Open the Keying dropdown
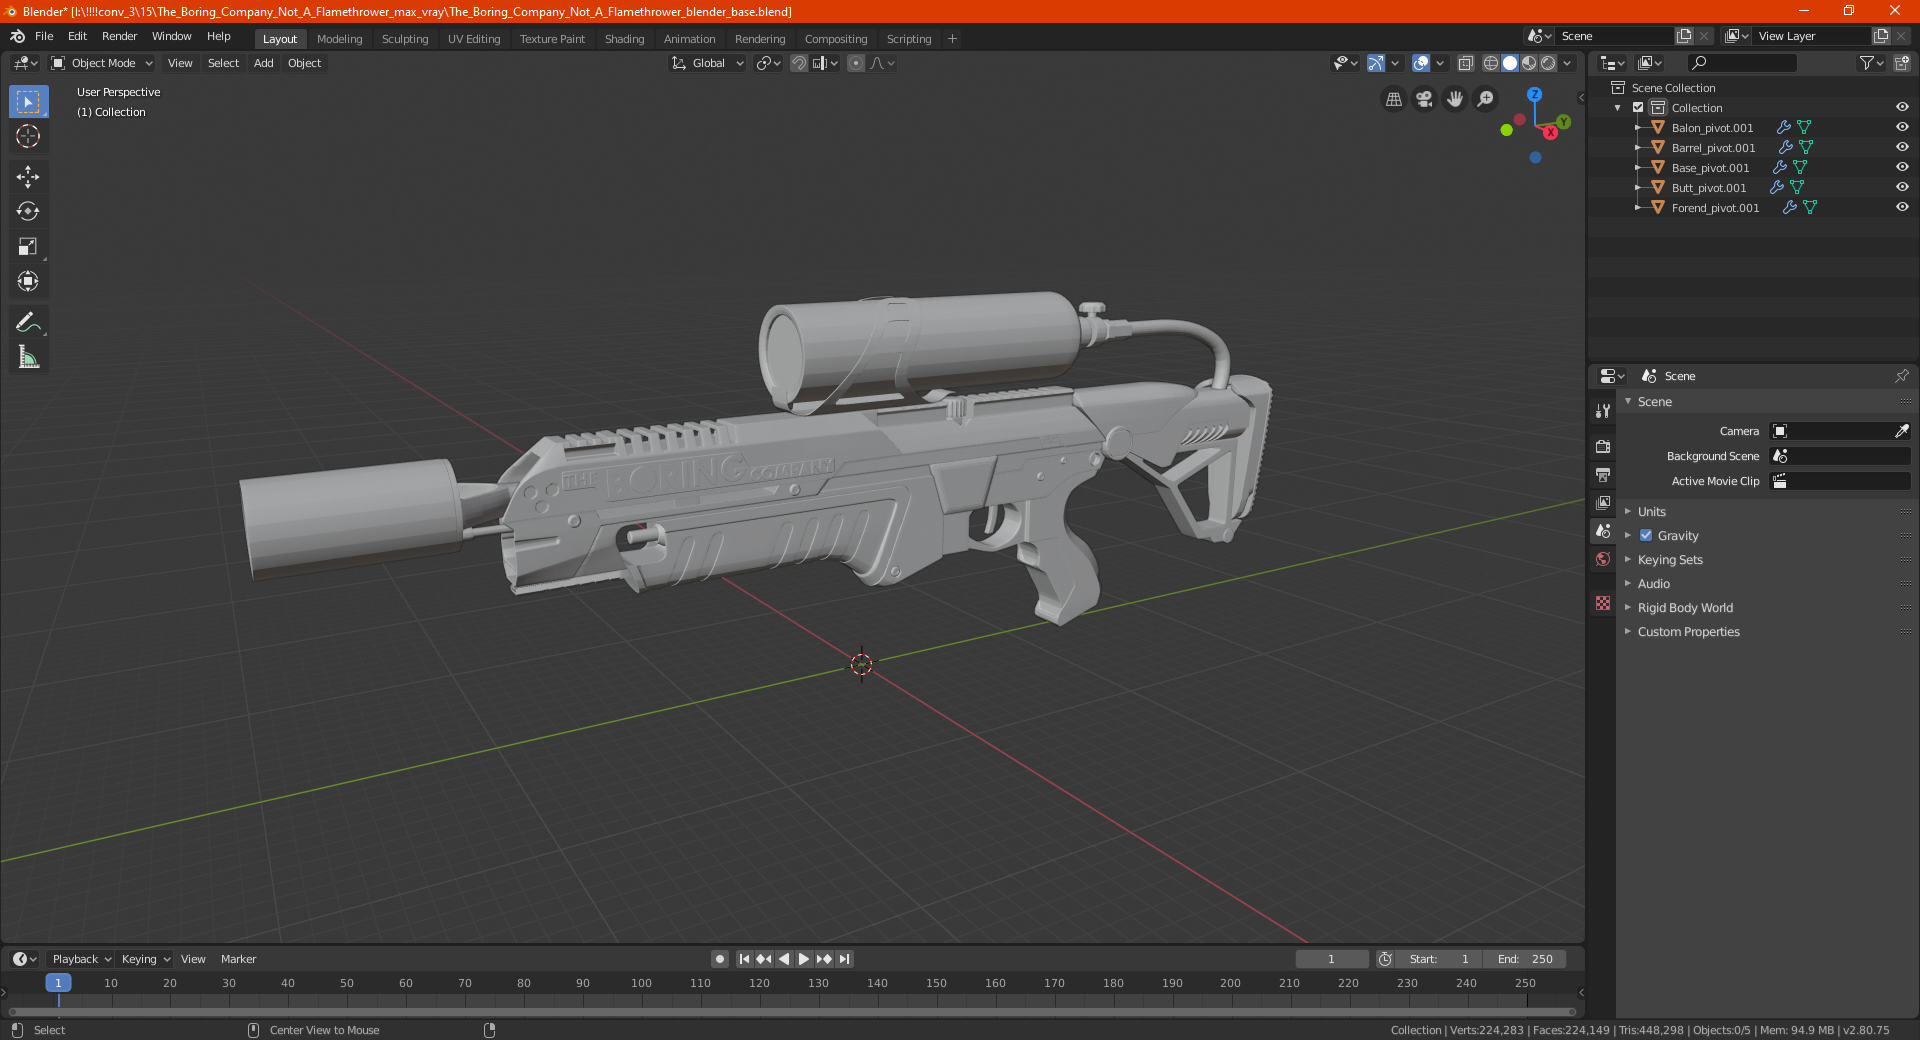 point(146,959)
